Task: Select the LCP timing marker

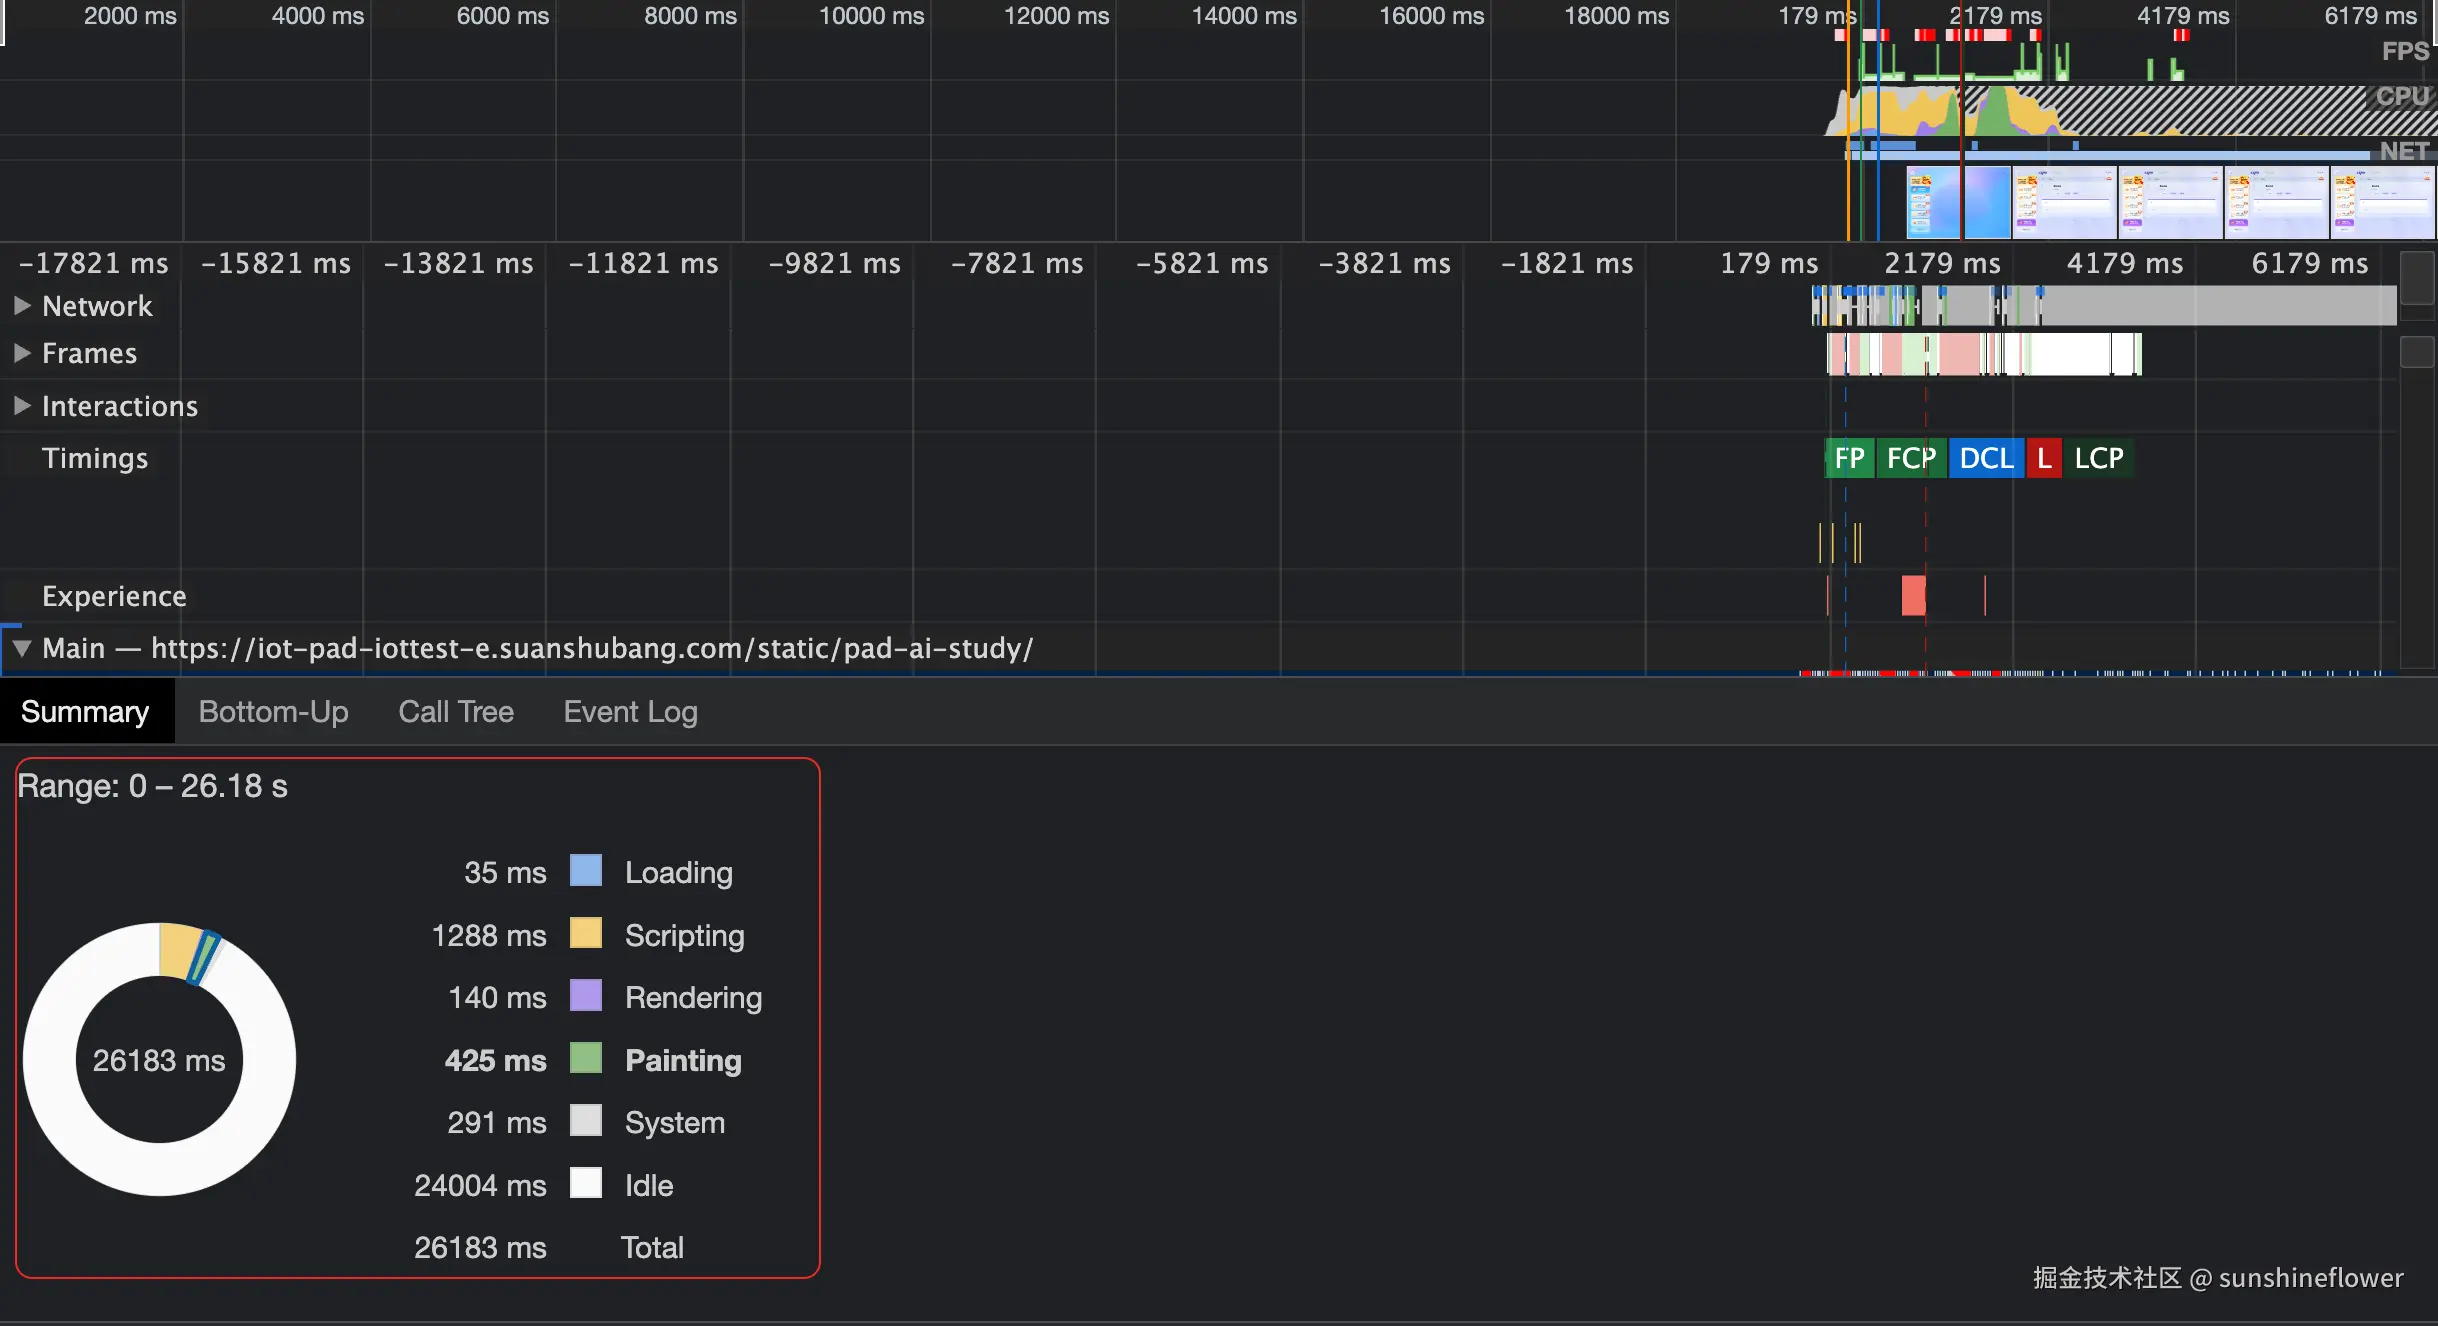Action: 2098,458
